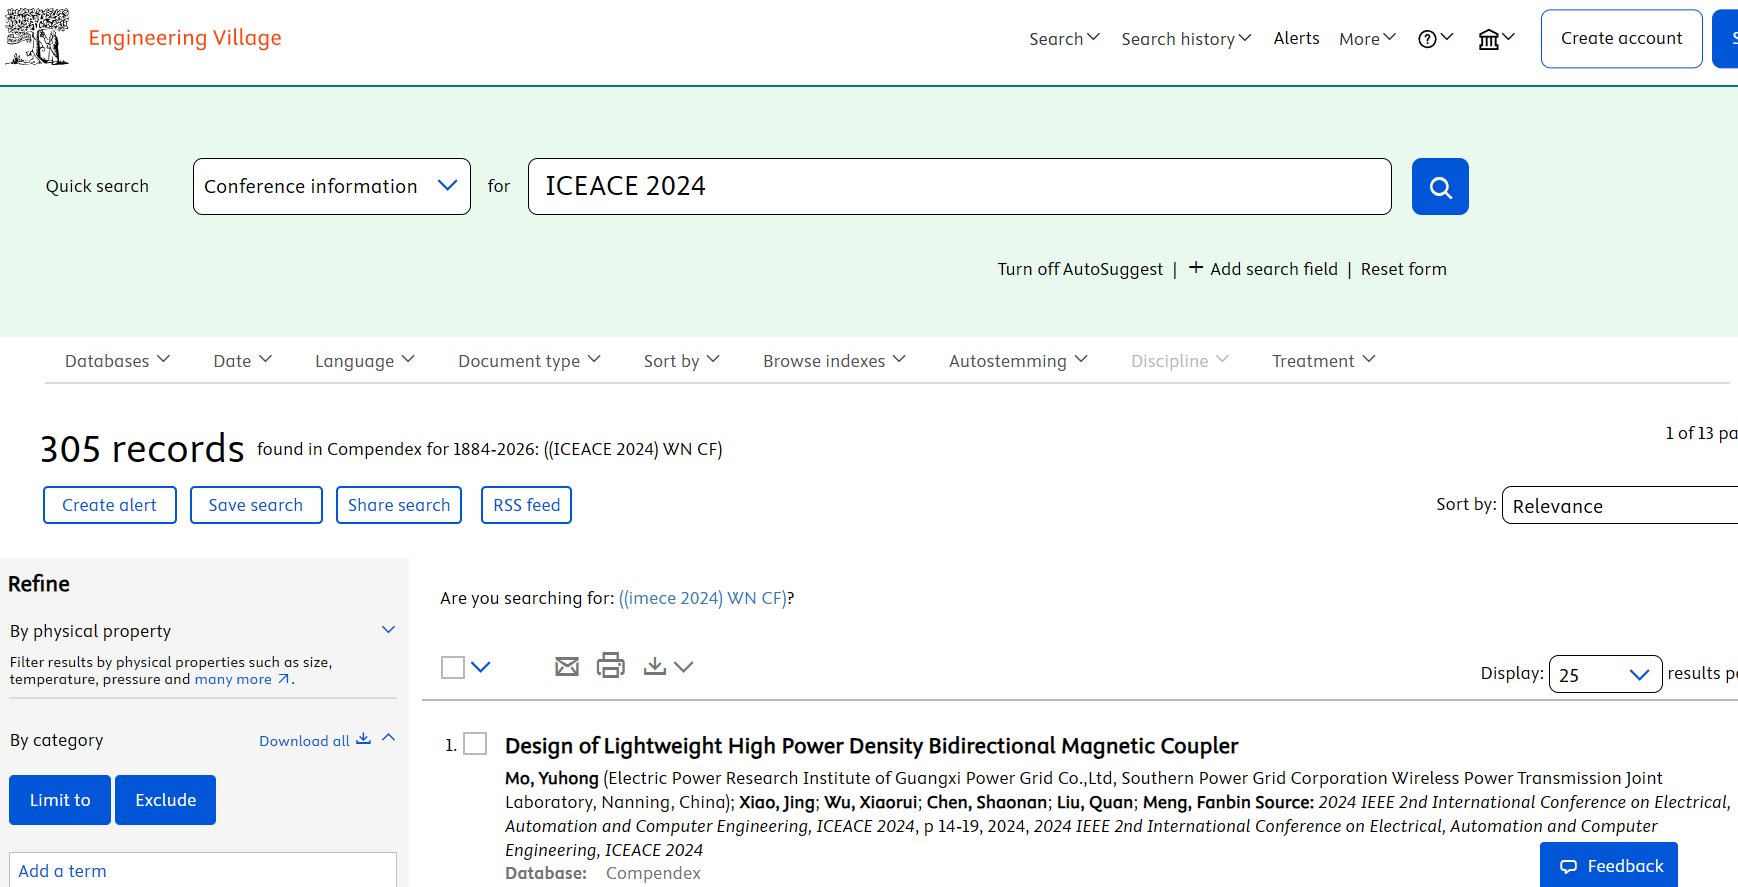Open the Display 25 results dropdown
Viewport: 1738px width, 887px height.
1605,674
